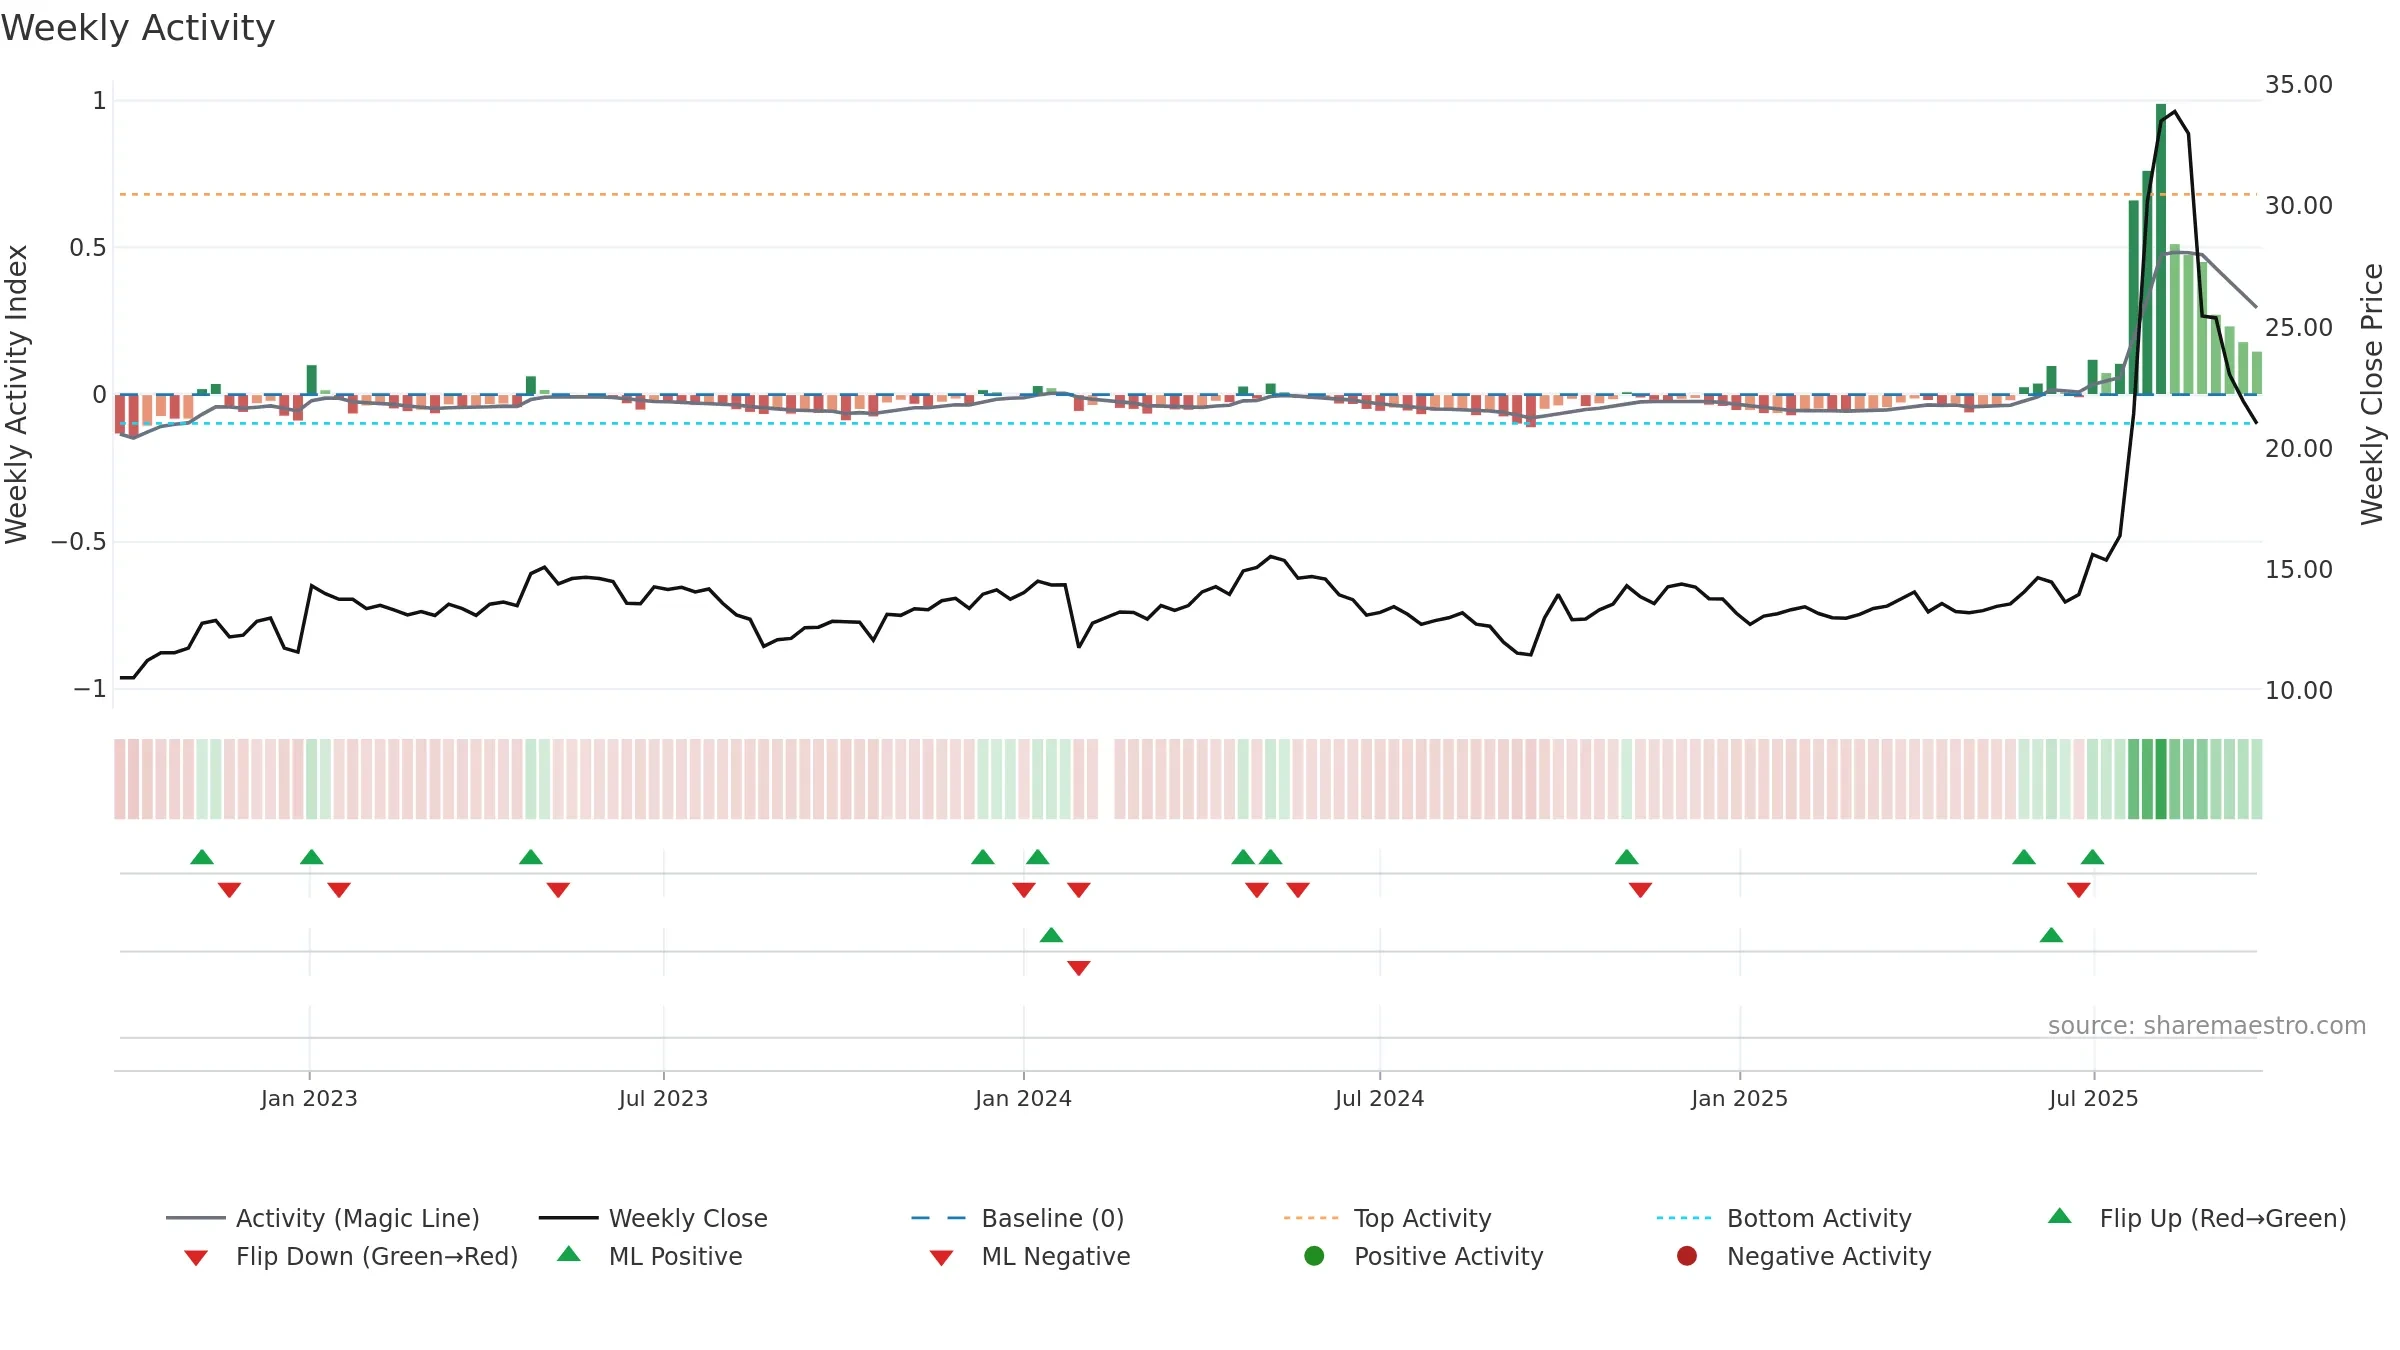Select the ML Positive triangle near Jun 2025
The height and width of the screenshot is (1350, 2400).
[x=2051, y=935]
